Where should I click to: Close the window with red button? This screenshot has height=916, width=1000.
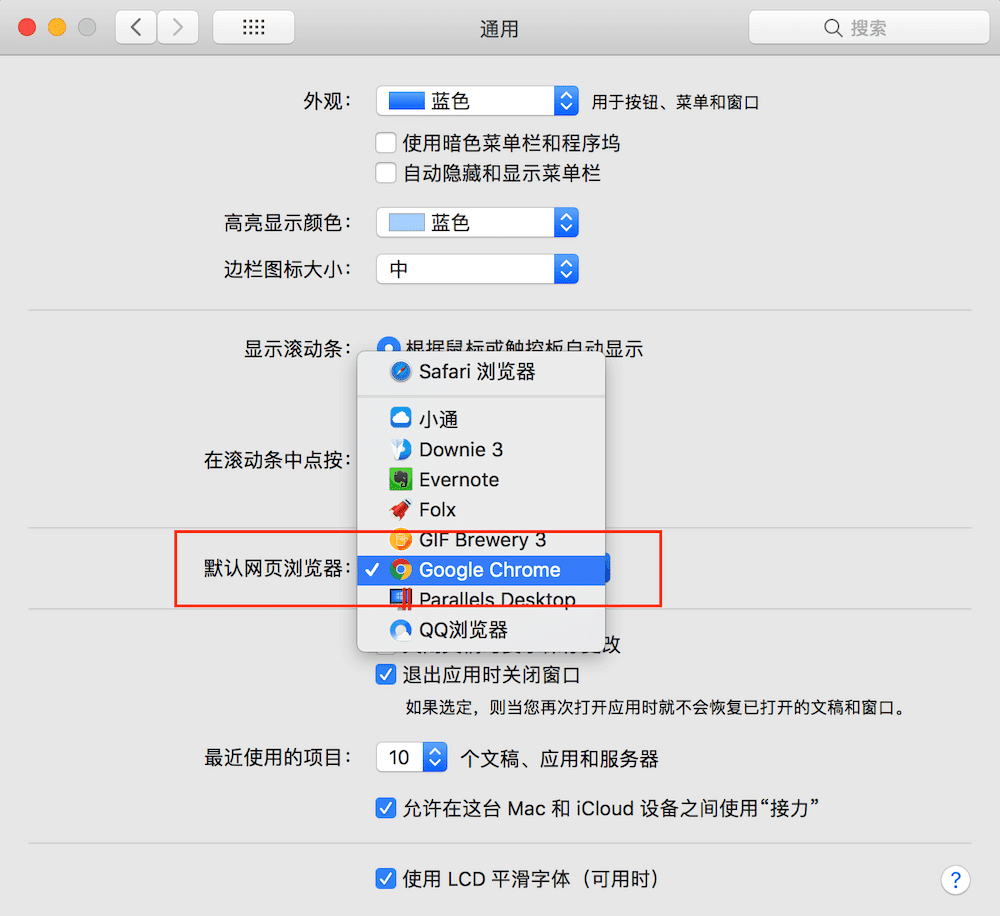[27, 27]
